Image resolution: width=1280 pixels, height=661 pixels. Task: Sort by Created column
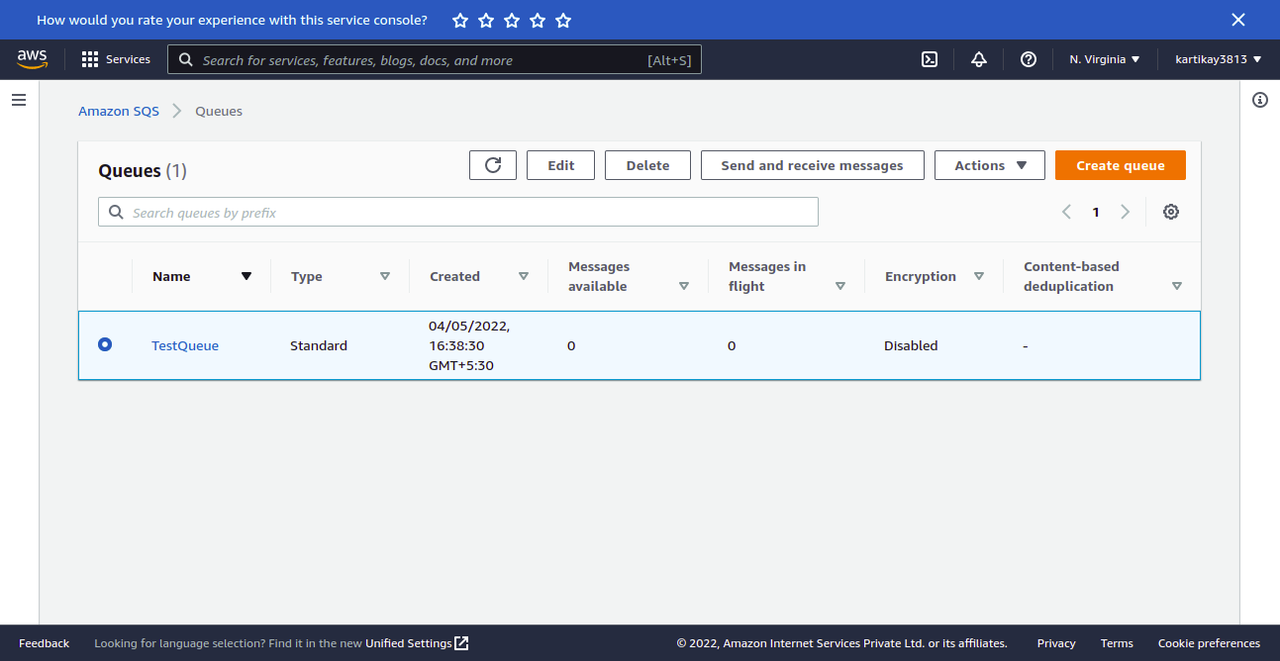point(523,277)
